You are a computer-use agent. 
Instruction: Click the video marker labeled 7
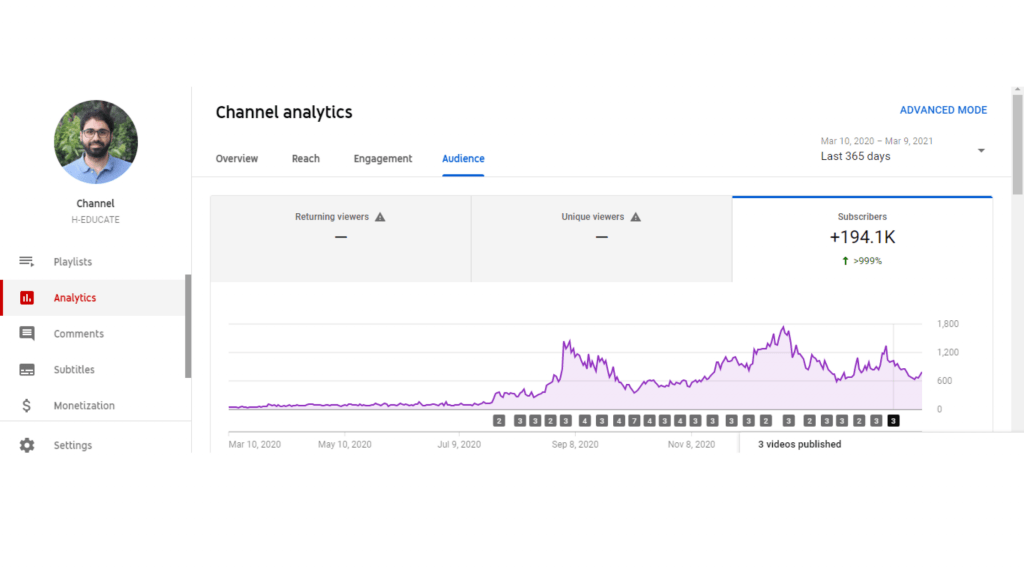click(x=634, y=421)
